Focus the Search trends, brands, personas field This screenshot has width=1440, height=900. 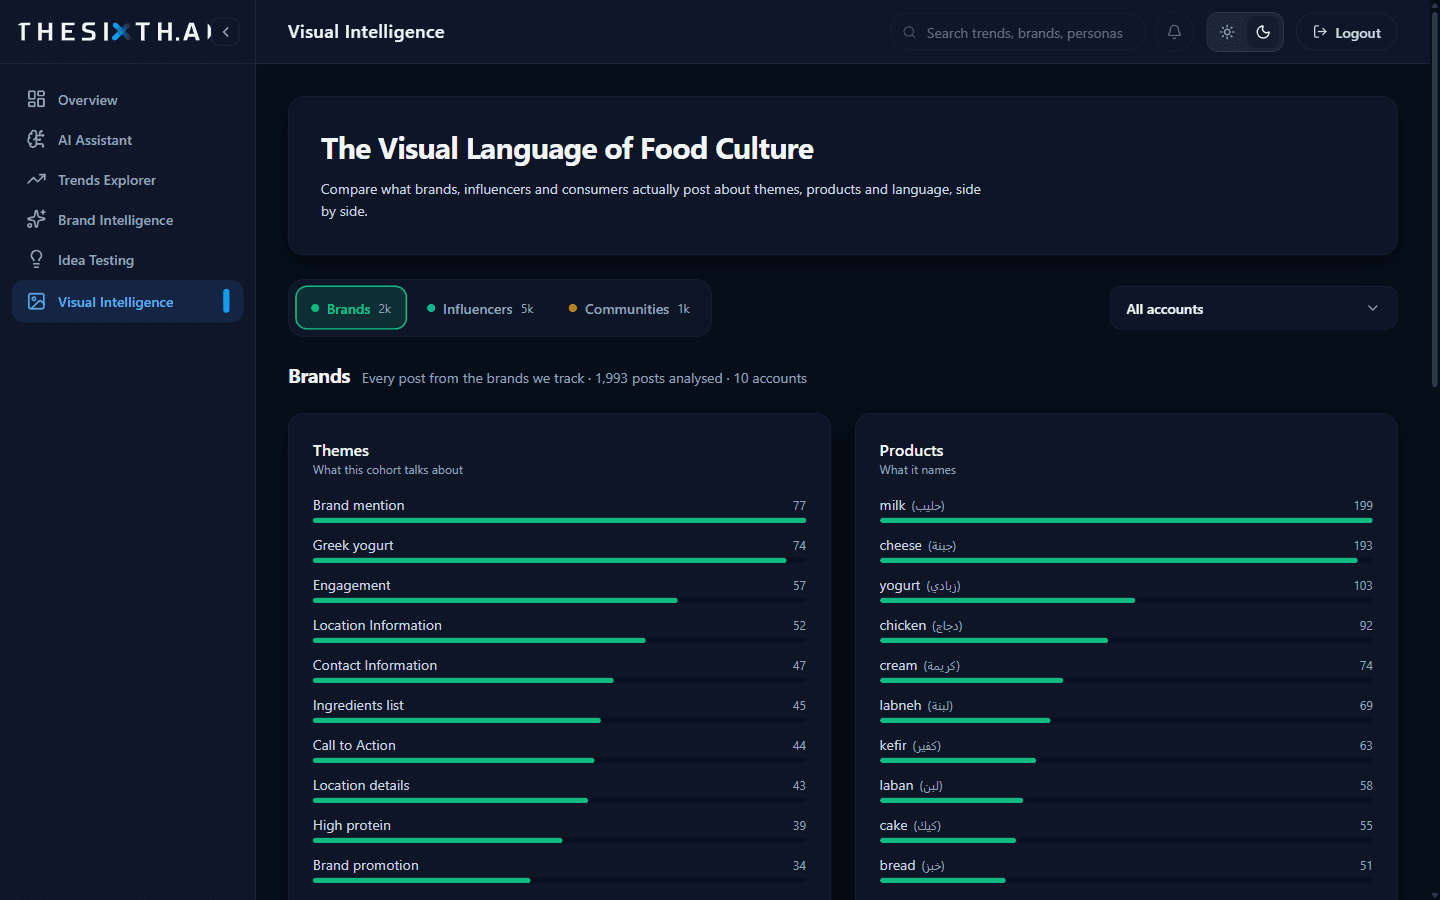coord(1017,33)
